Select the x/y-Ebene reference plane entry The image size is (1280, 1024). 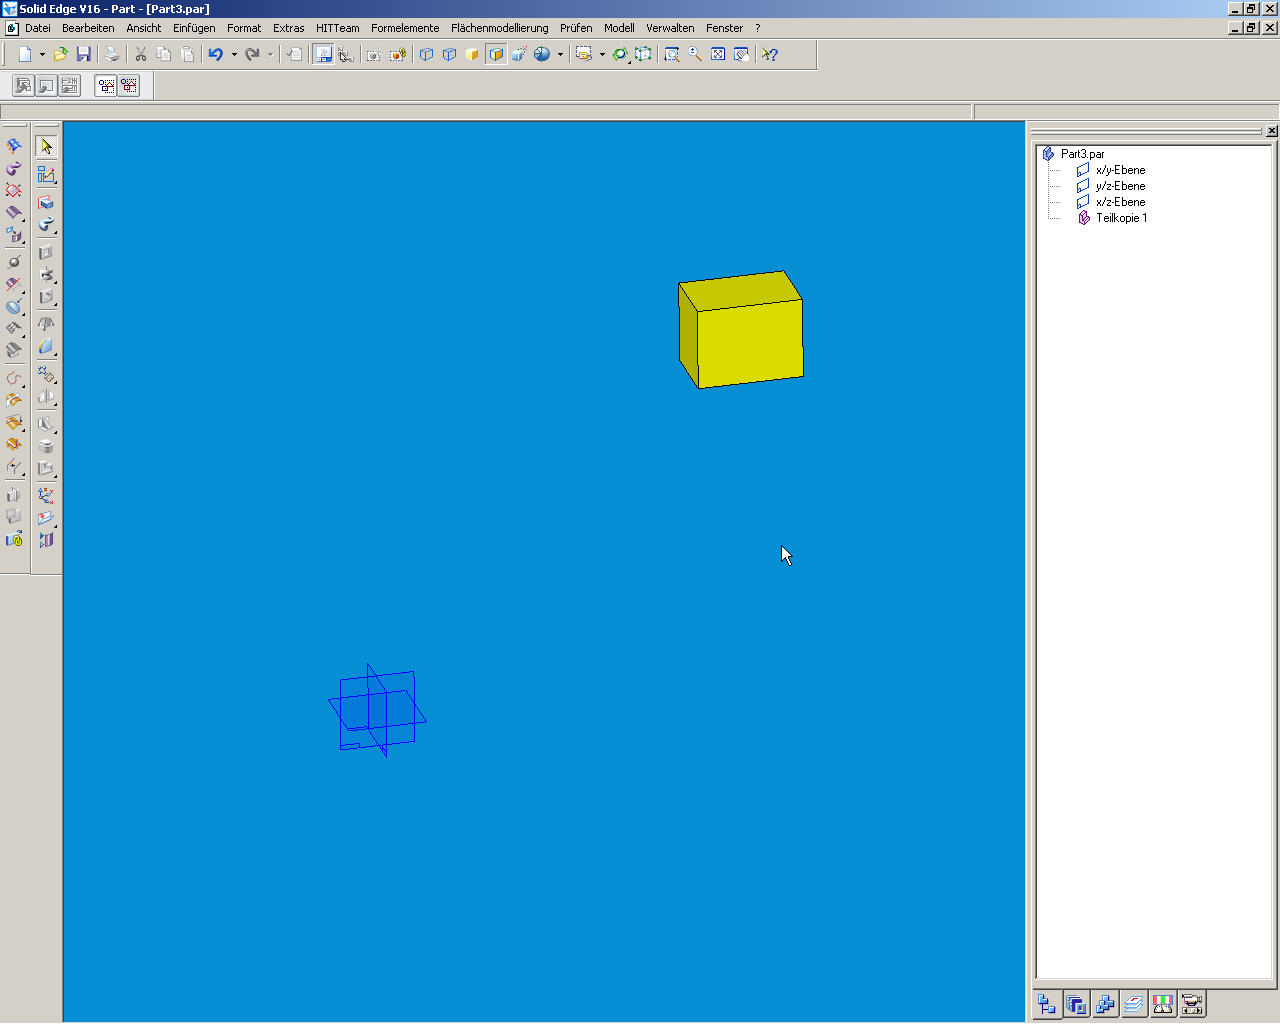coord(1120,170)
